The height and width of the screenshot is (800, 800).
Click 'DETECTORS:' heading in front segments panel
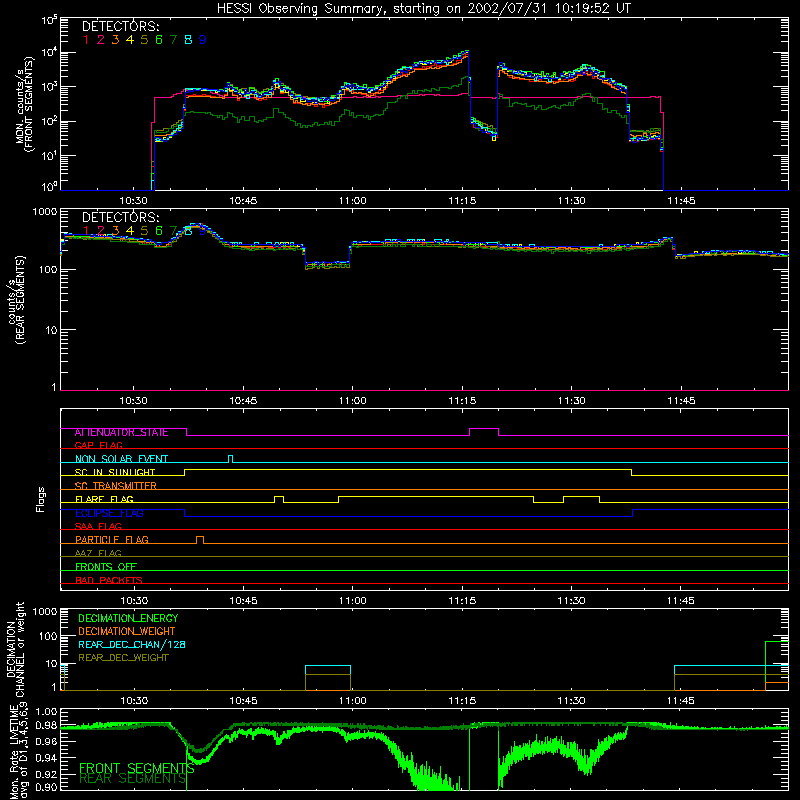click(x=121, y=26)
